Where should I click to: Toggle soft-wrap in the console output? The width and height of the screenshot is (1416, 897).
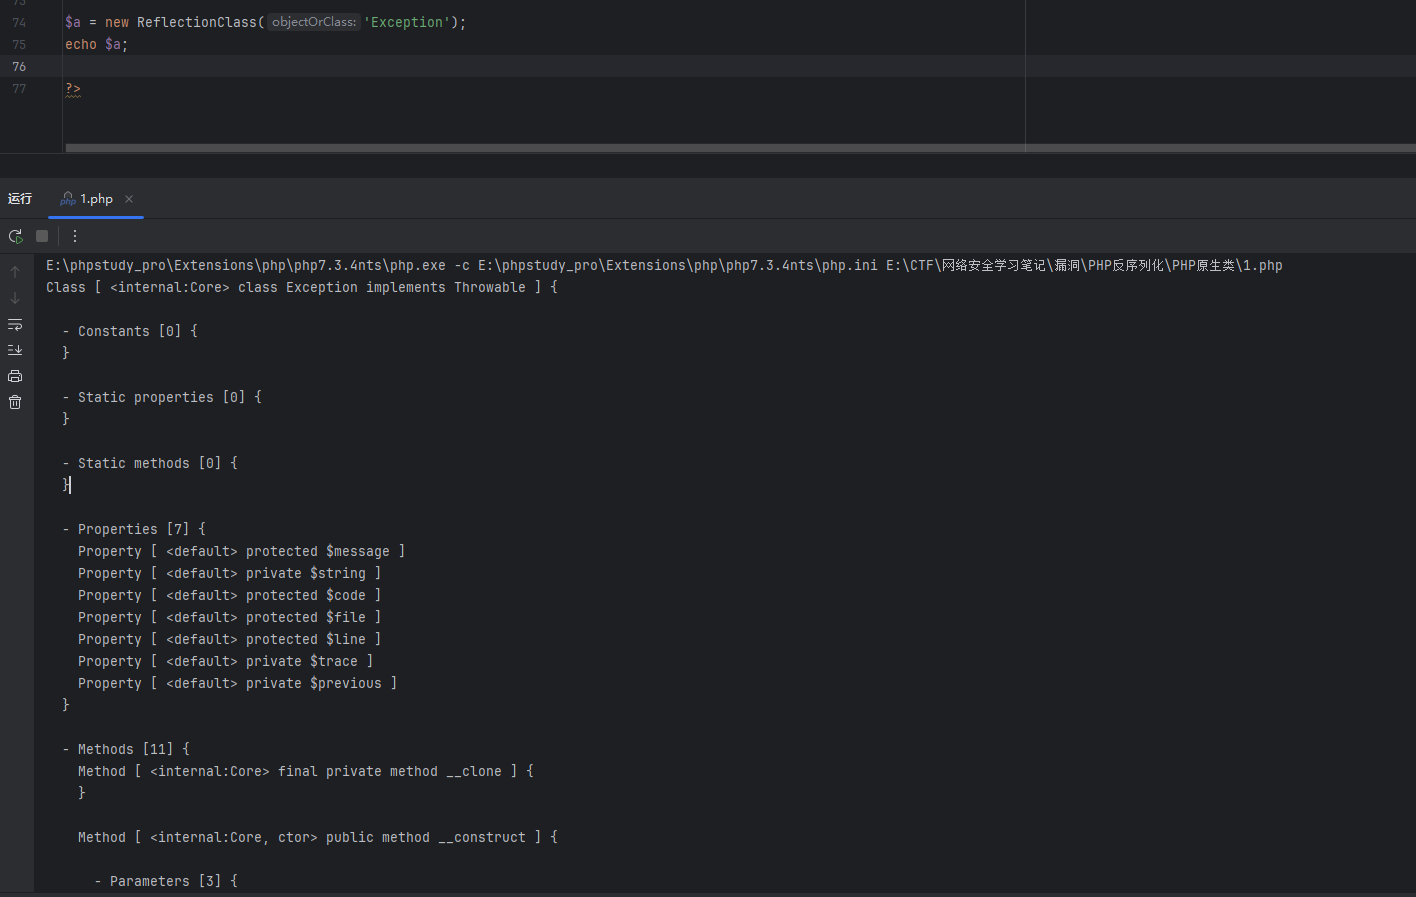[x=15, y=324]
